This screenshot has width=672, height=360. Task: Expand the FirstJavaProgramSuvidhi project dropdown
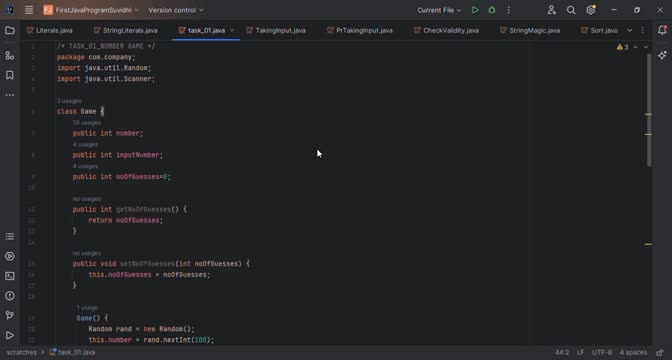pos(91,10)
